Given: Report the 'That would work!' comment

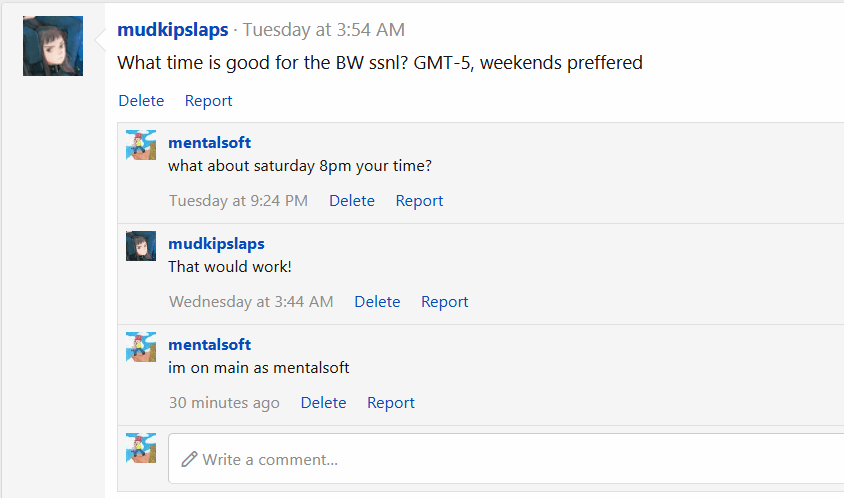Looking at the screenshot, I should tap(444, 301).
